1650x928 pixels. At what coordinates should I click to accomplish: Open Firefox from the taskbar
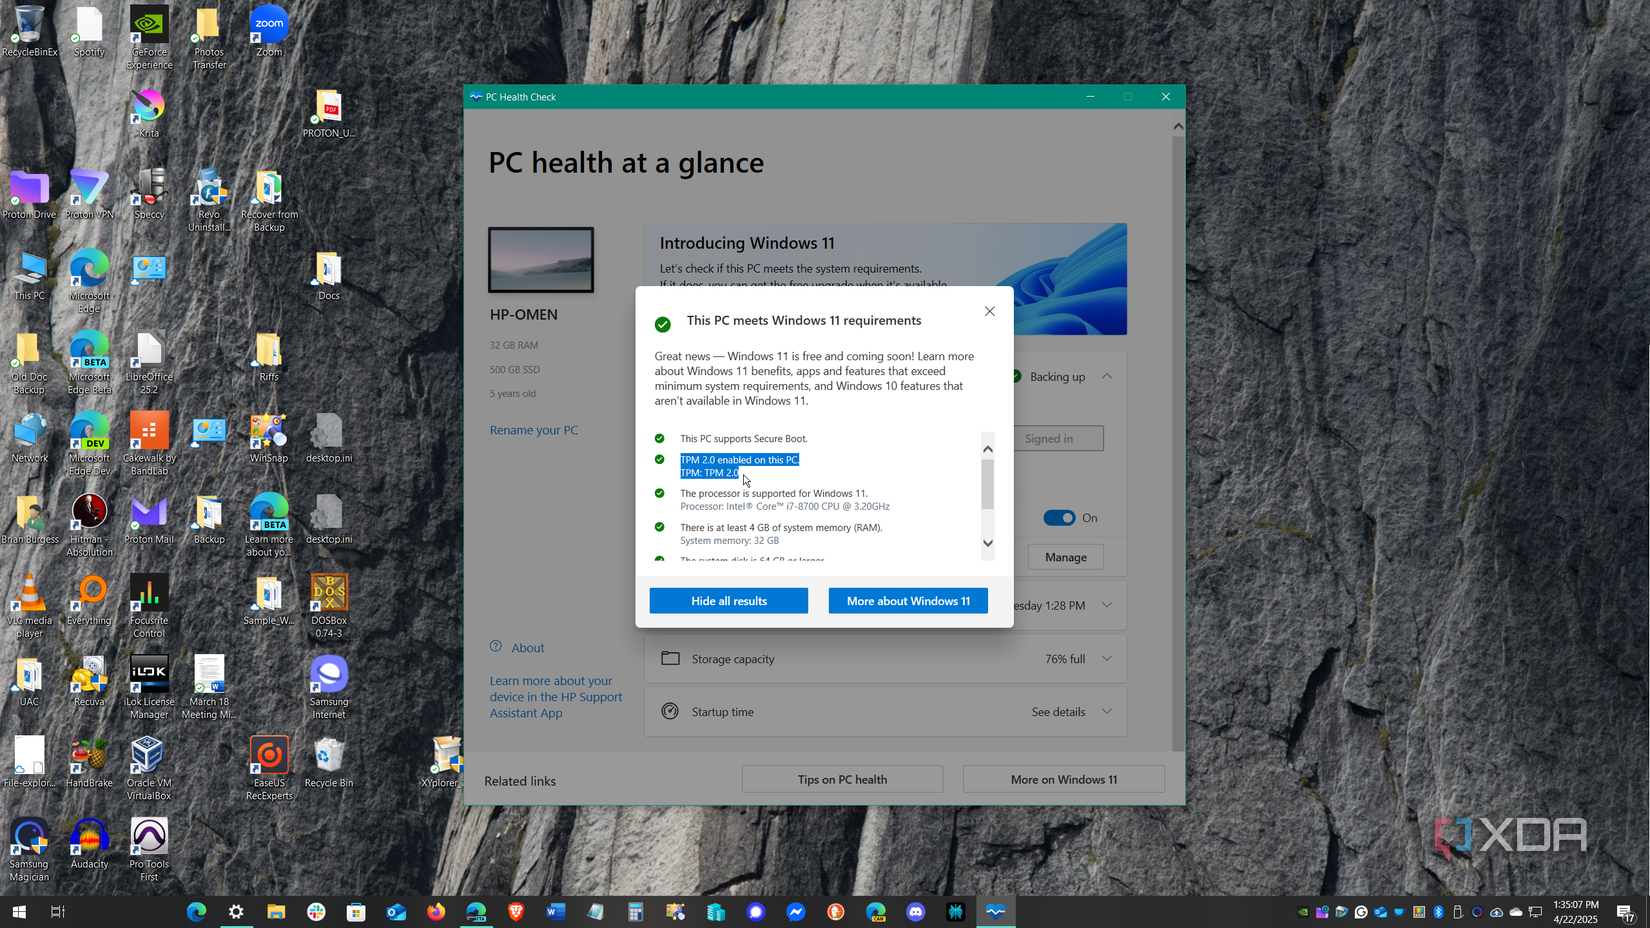[x=436, y=911]
